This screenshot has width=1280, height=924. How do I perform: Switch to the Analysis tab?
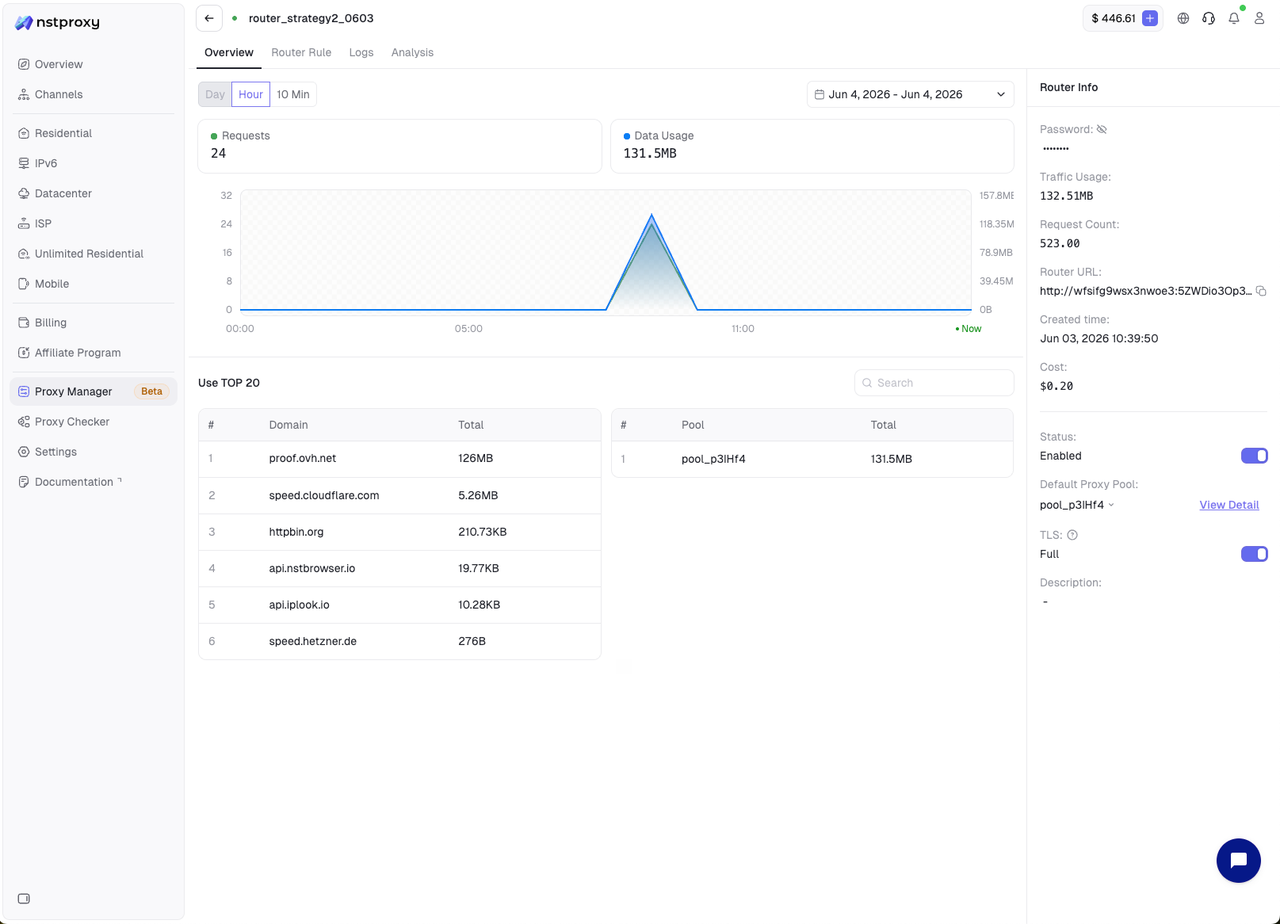click(x=412, y=52)
